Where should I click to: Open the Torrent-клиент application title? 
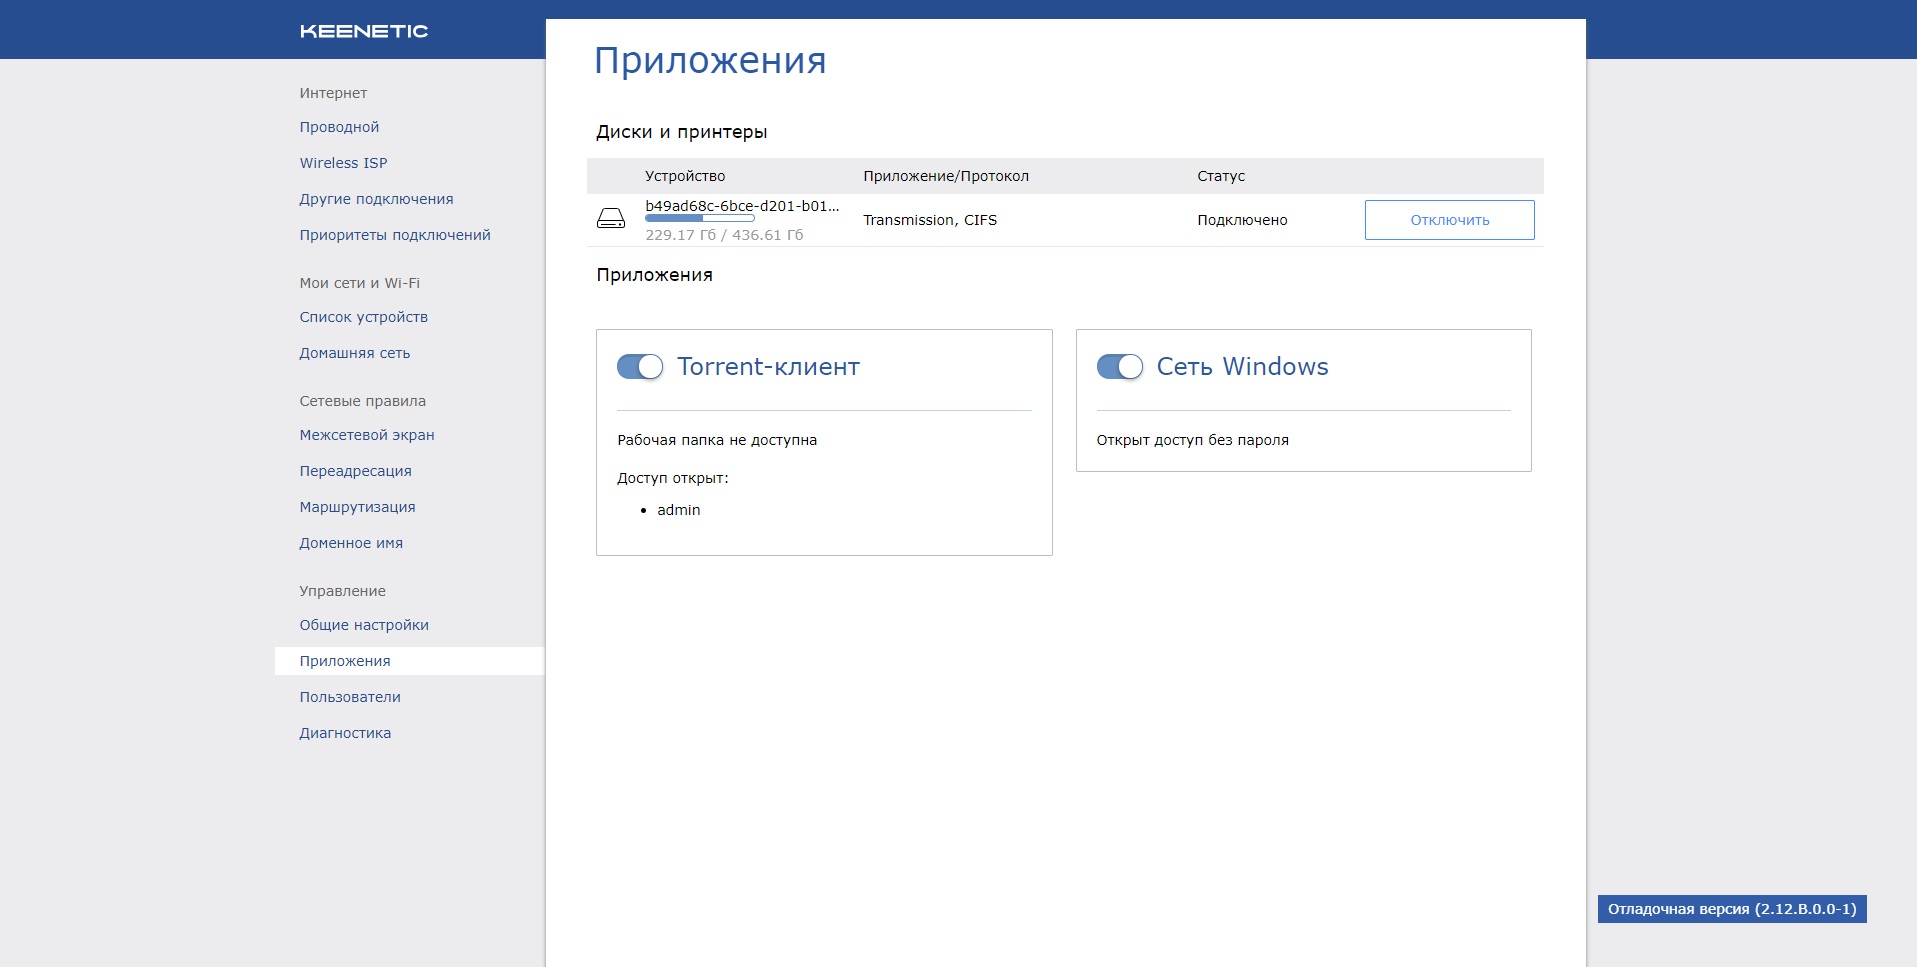pyautogui.click(x=768, y=367)
